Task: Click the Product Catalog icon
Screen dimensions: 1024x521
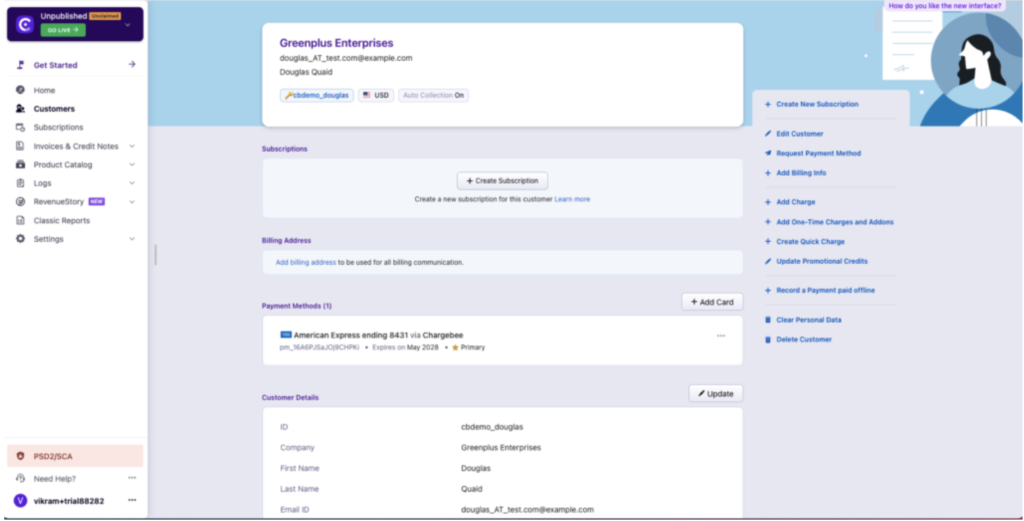Action: pos(20,165)
